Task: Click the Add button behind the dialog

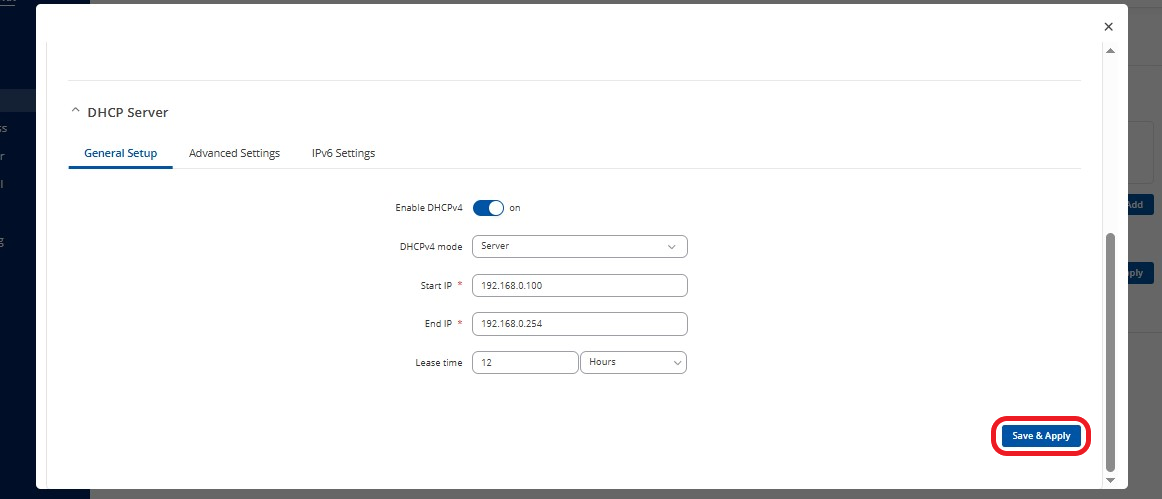Action: 1134,205
